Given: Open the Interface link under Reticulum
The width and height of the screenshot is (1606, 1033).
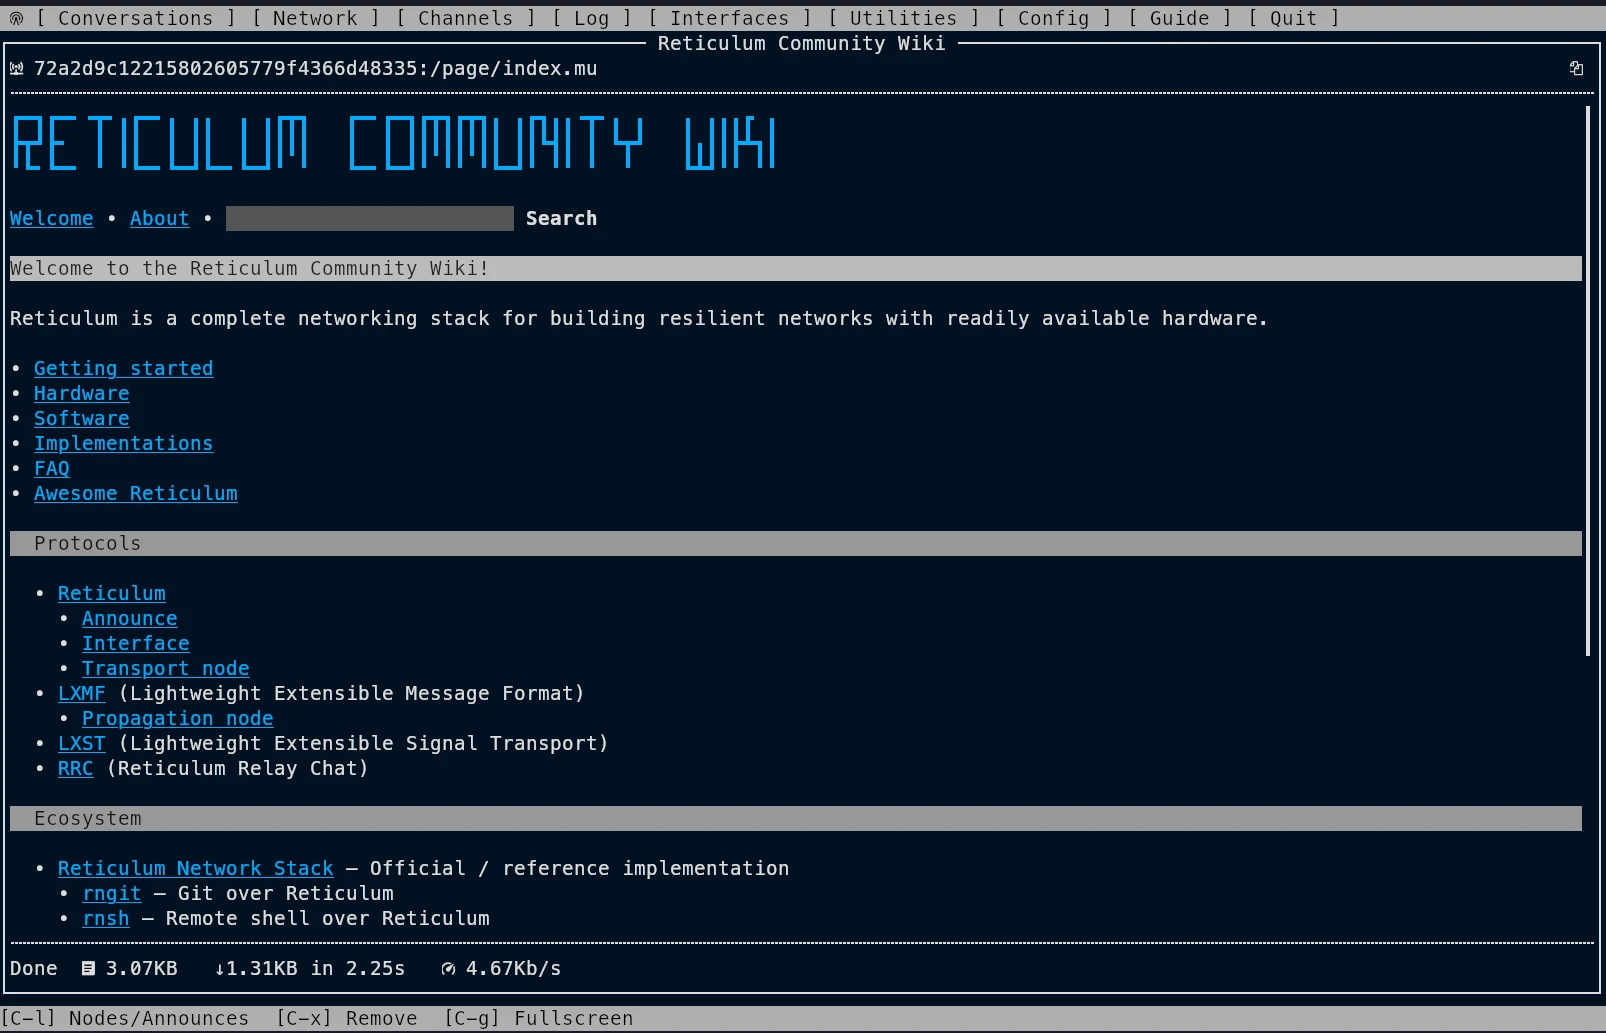Looking at the screenshot, I should pyautogui.click(x=136, y=643).
